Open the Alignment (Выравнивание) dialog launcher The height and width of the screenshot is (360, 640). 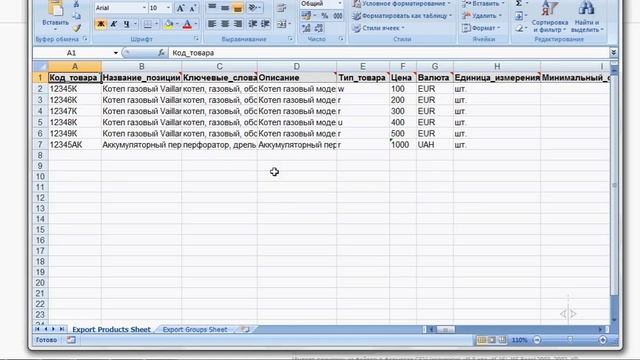click(290, 39)
